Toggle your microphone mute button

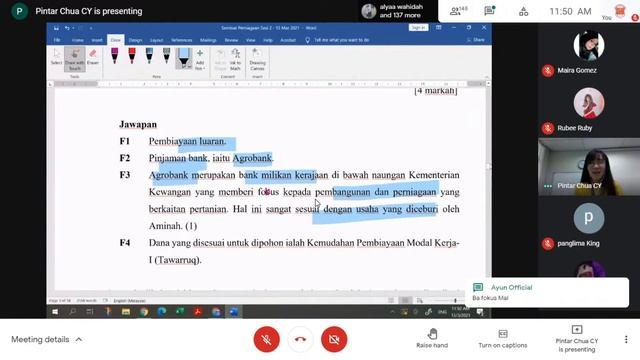click(267, 339)
